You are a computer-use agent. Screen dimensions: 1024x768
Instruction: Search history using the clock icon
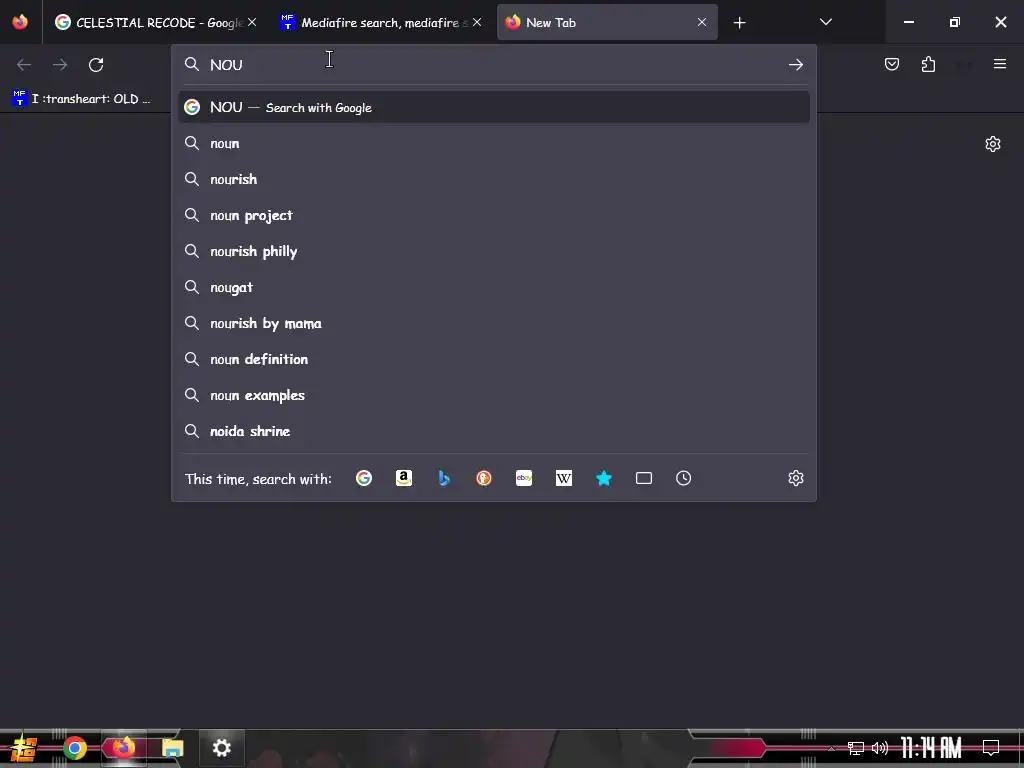pos(684,478)
